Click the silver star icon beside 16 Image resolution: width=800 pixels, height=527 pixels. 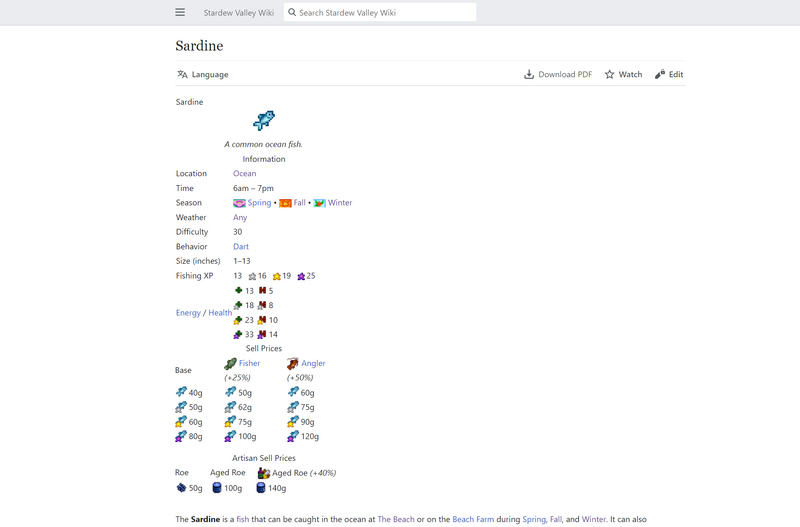point(252,277)
